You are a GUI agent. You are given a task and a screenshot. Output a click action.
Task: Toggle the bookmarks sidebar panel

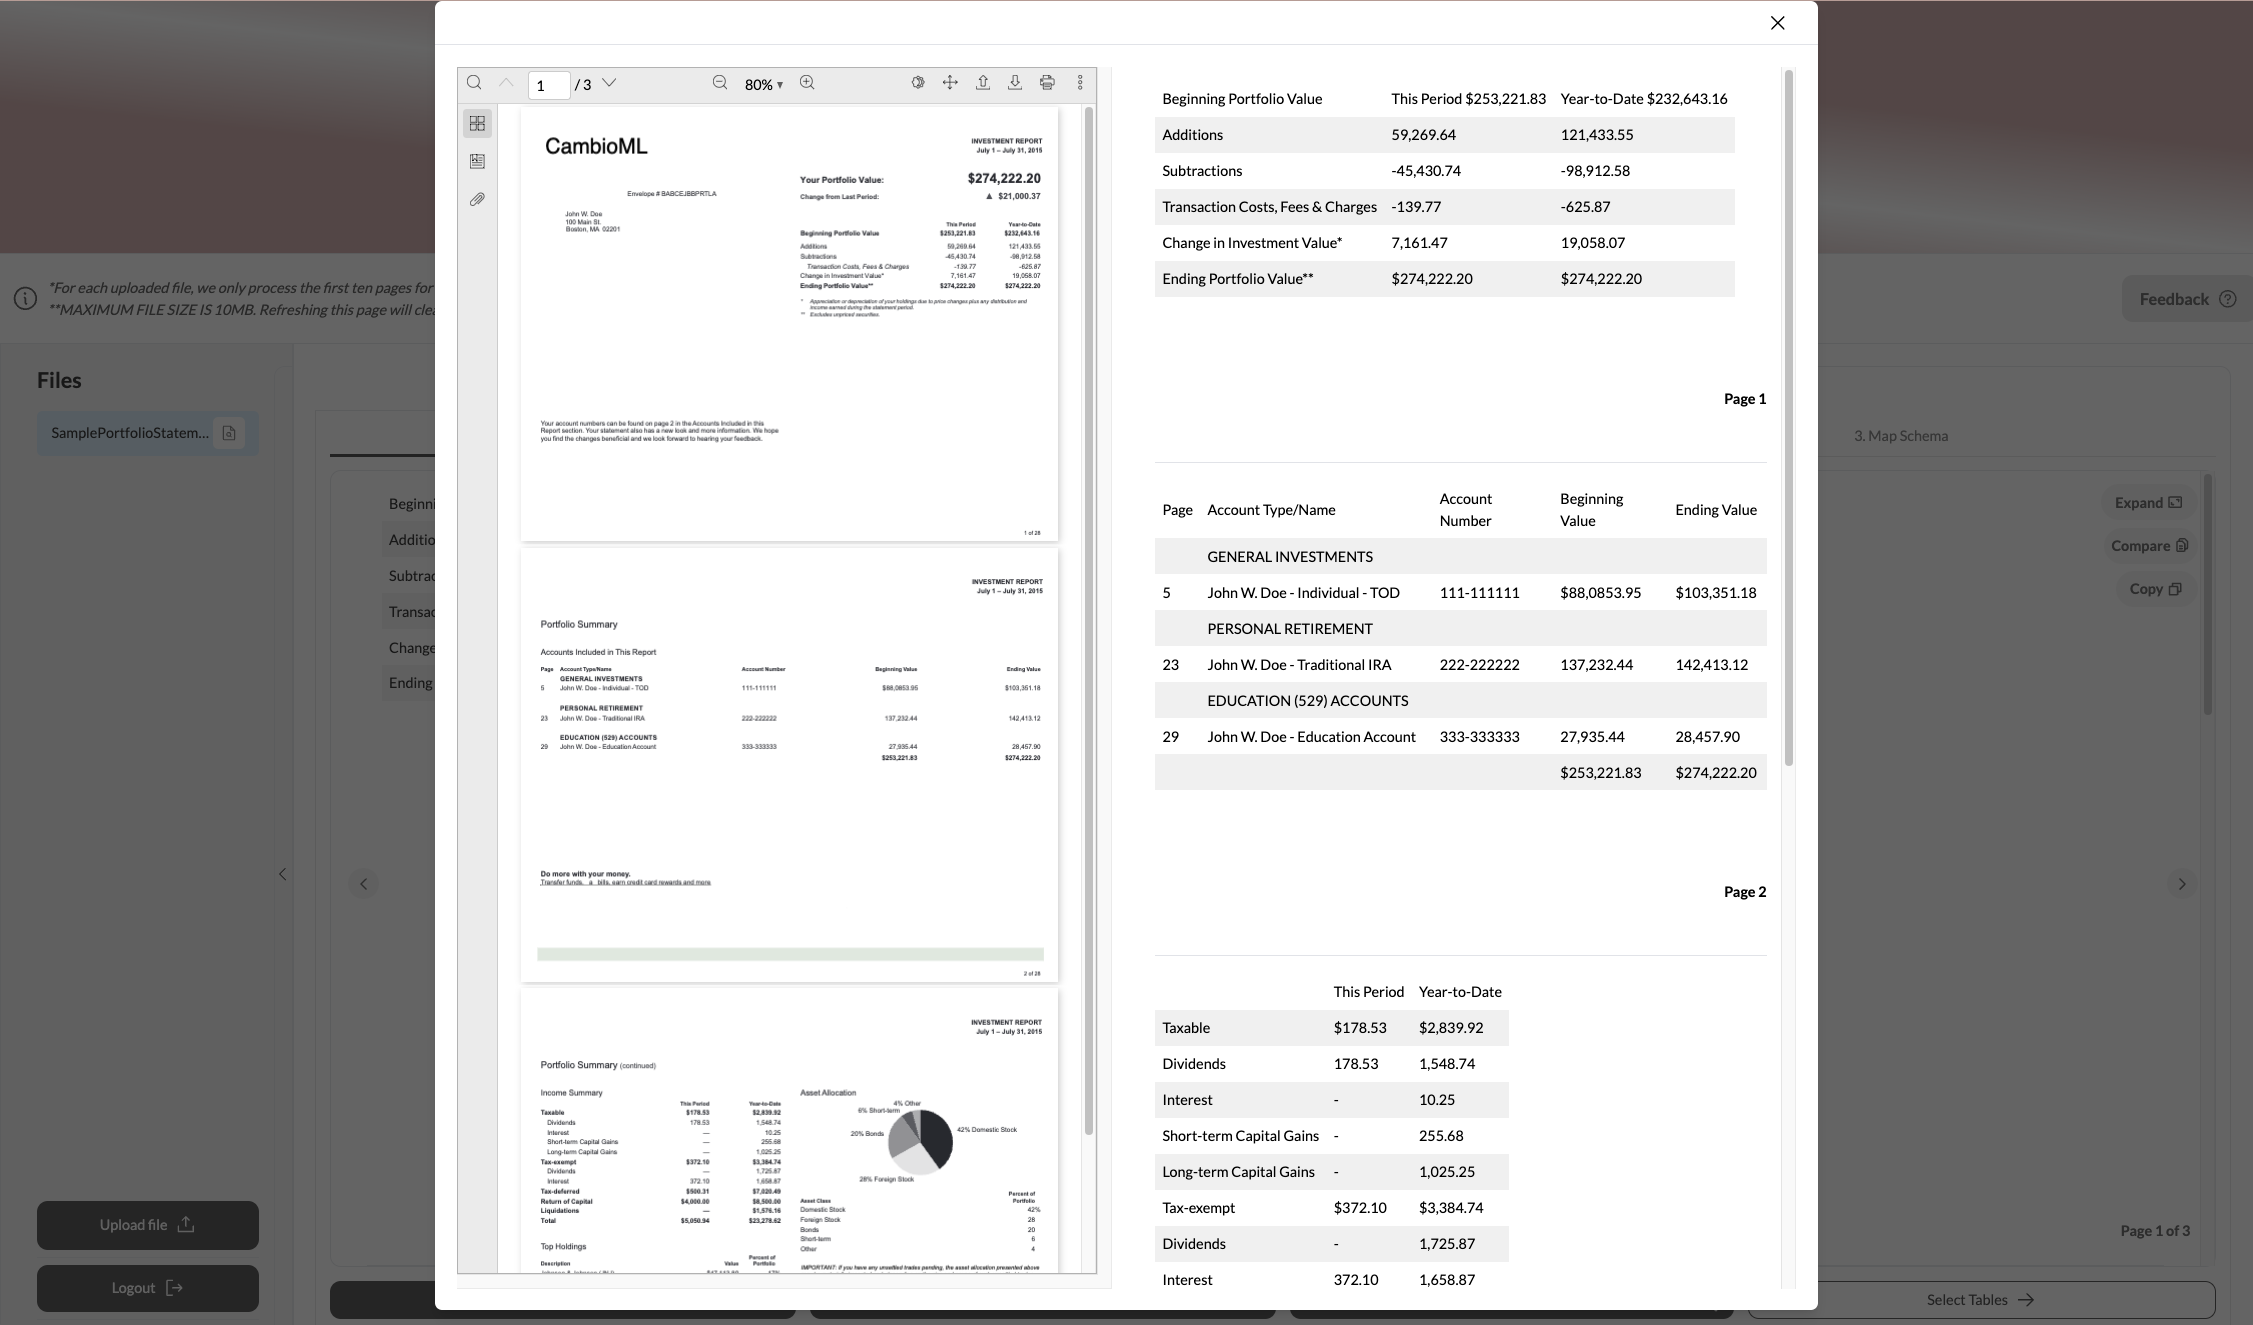click(477, 161)
